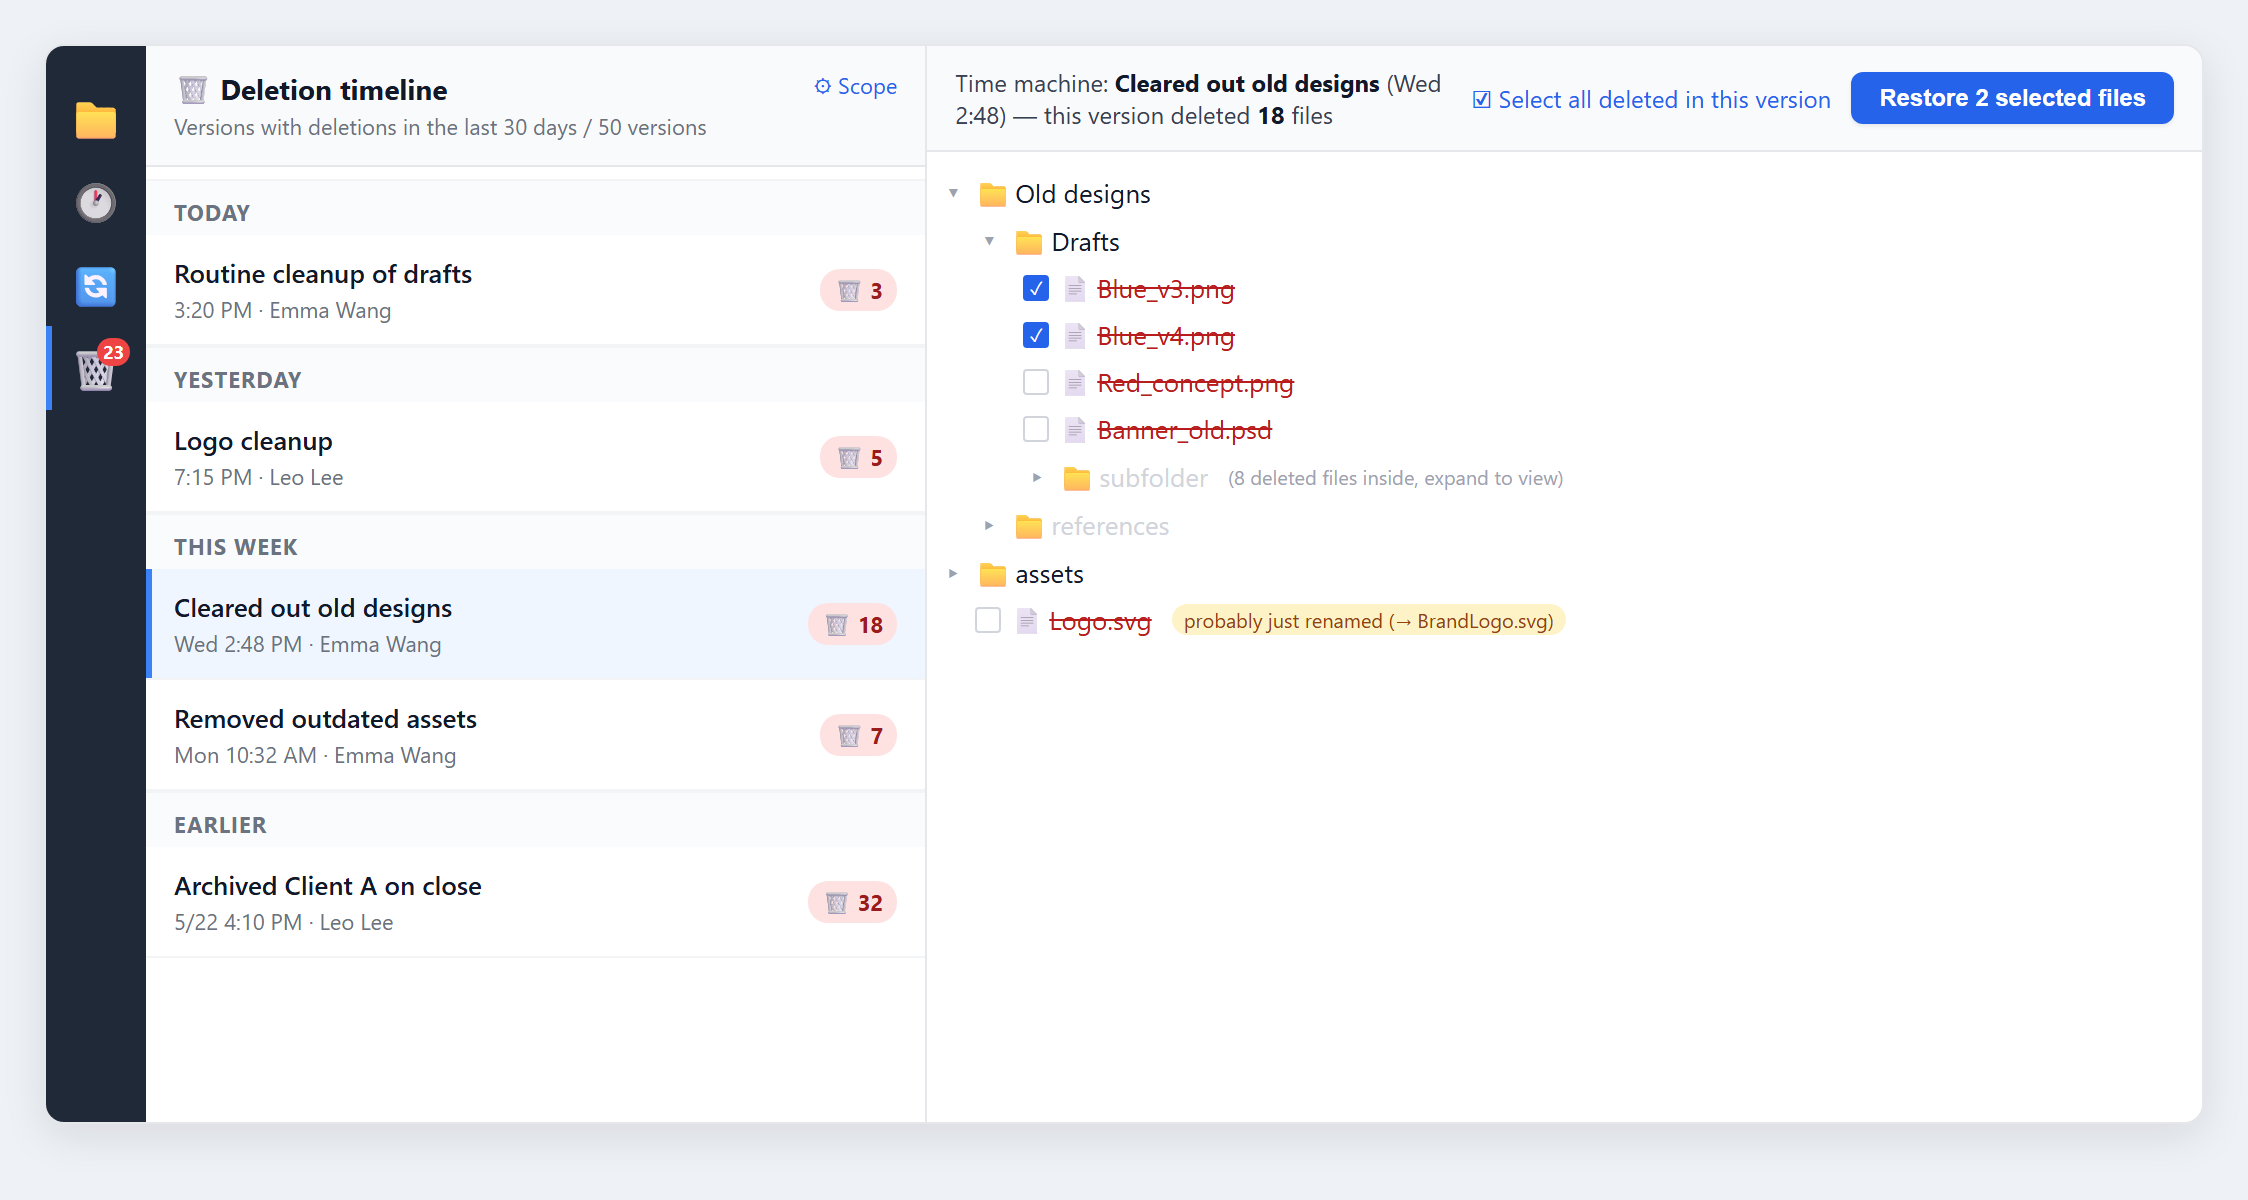
Task: Click the Drafts folder icon
Action: 1028,242
